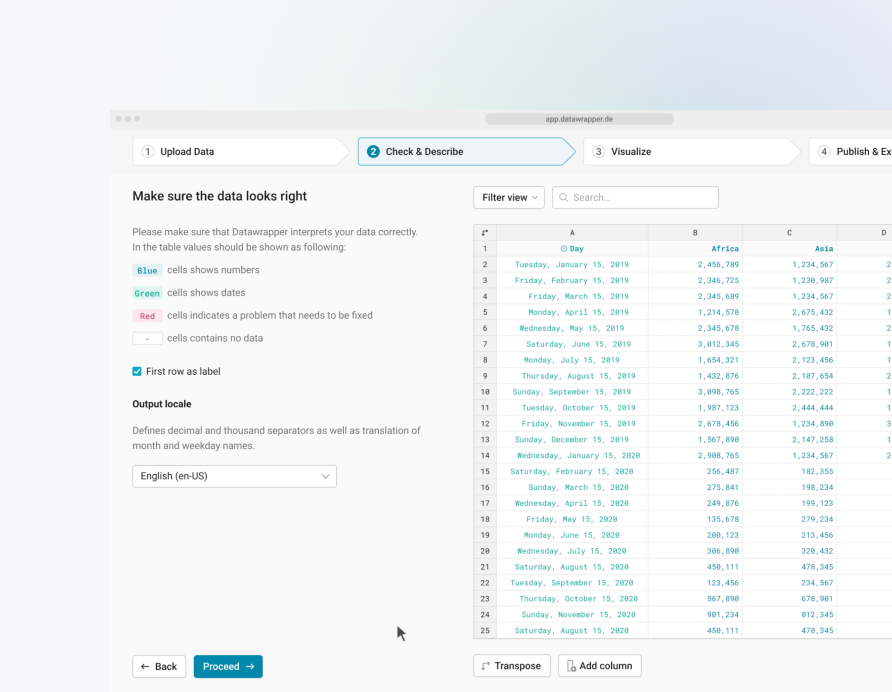Screen dimensions: 892x692
Task: Switch to the Visualize step
Action: [691, 151]
